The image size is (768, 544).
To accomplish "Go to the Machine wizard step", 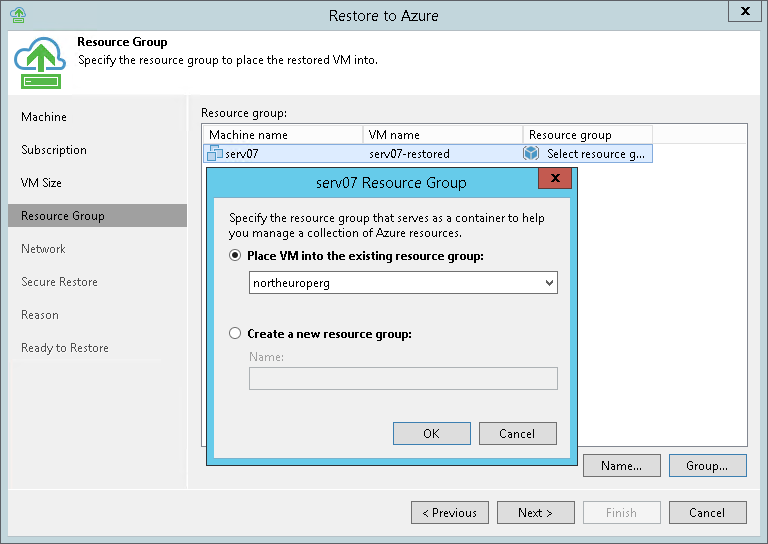I will (x=44, y=117).
